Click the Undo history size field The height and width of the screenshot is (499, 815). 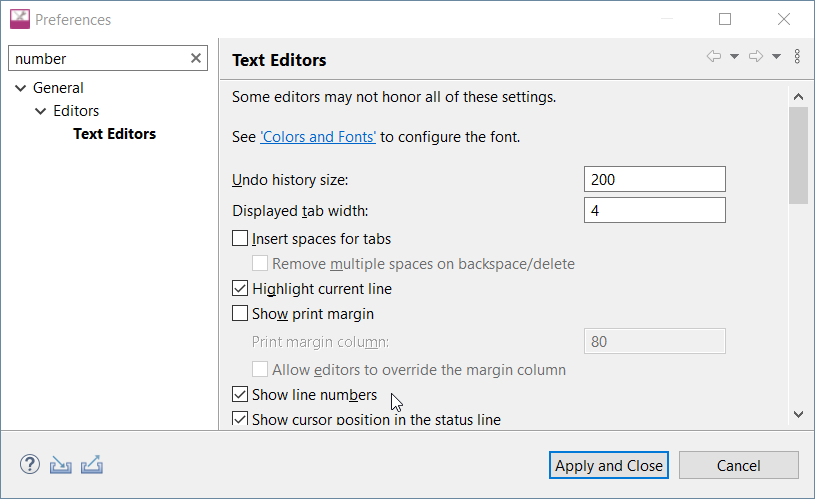pyautogui.click(x=654, y=180)
